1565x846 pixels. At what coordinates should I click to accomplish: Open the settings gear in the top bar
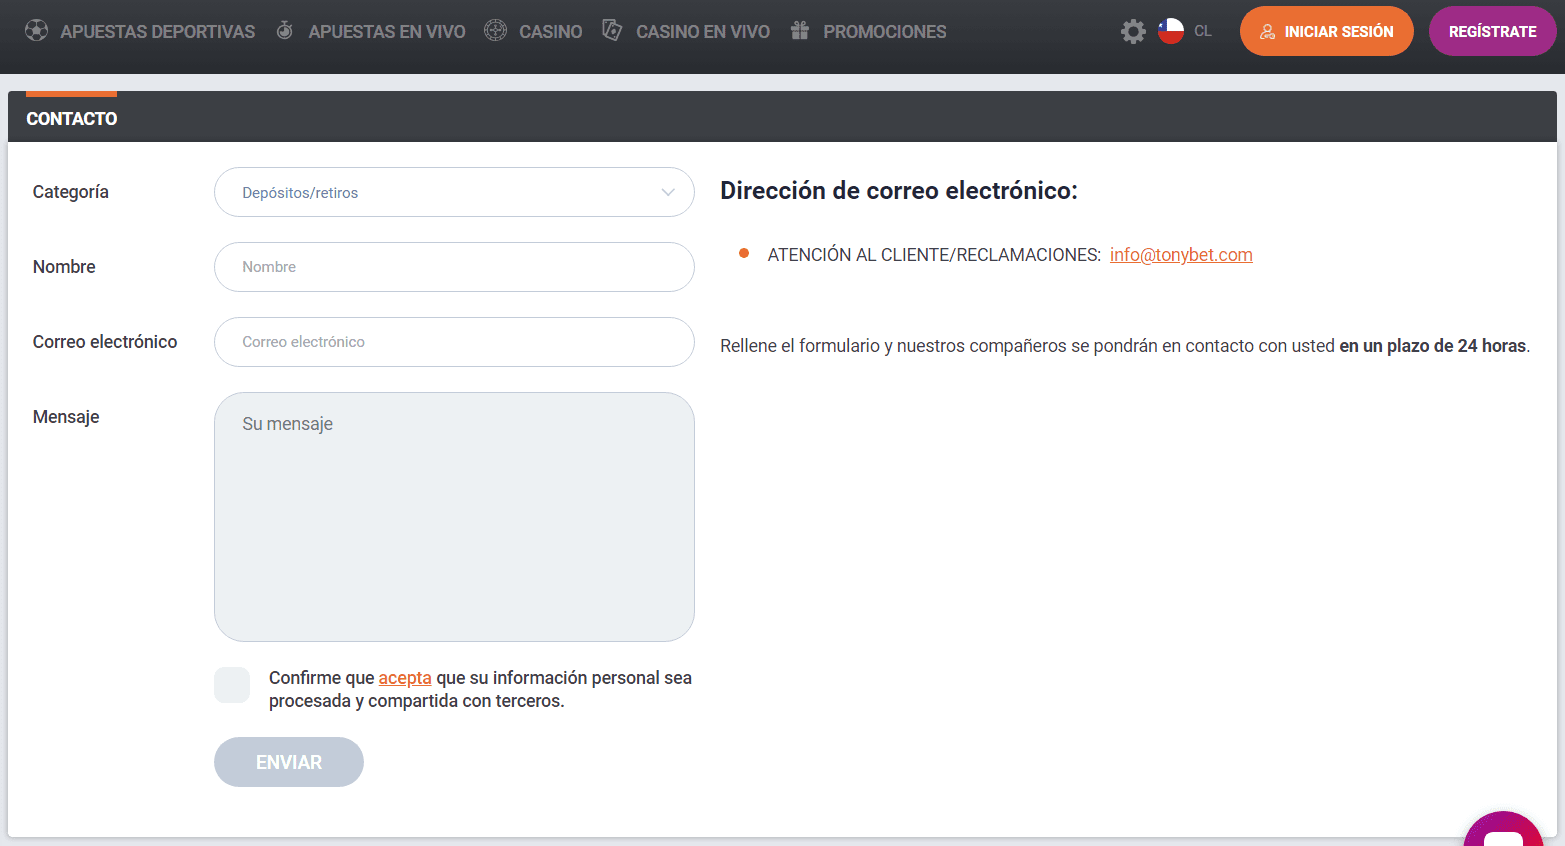(1133, 31)
